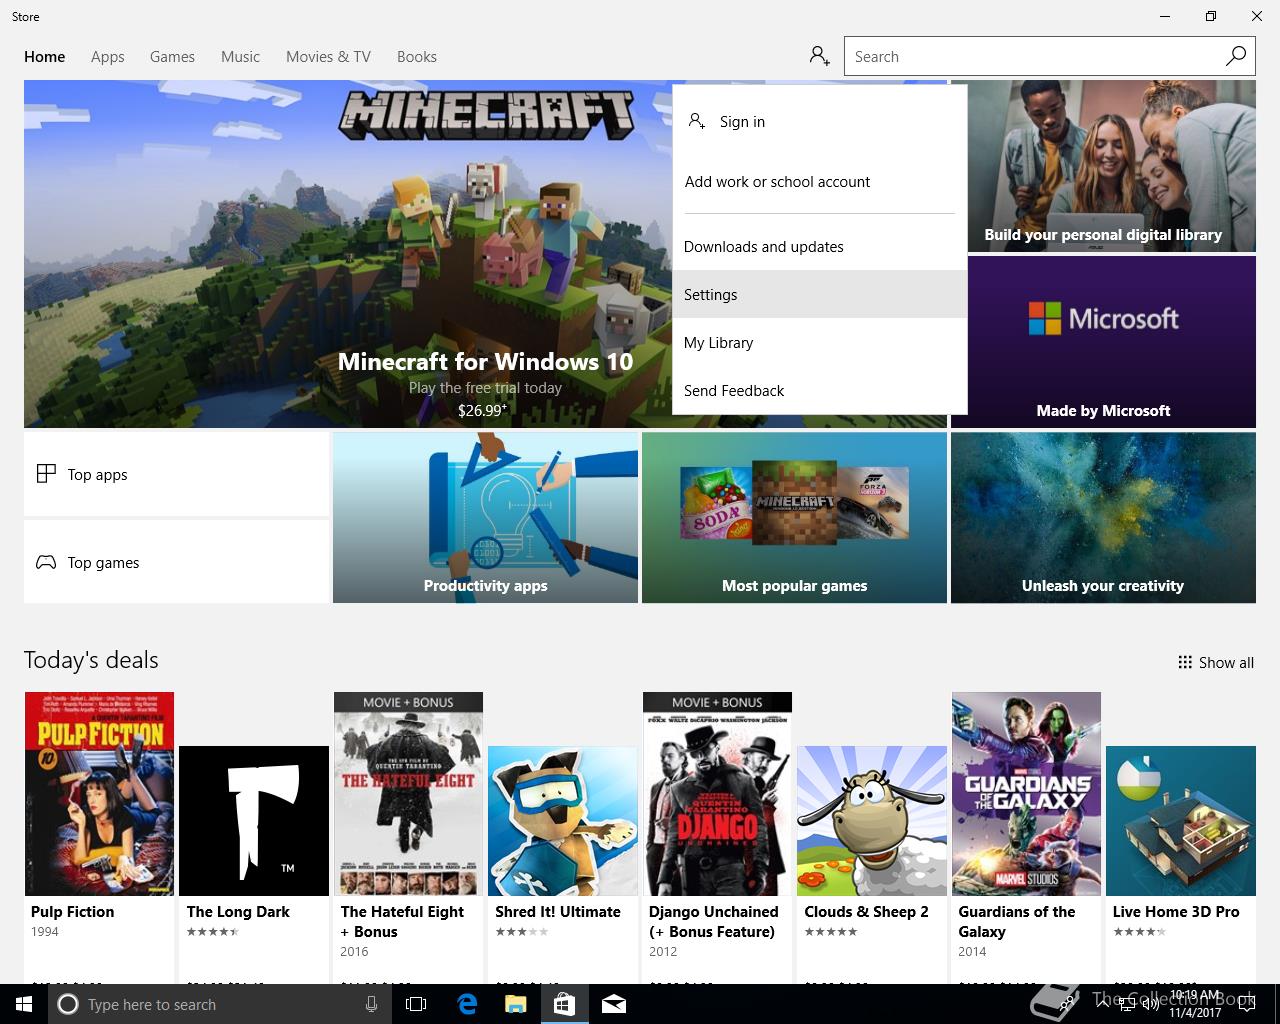Open the Most popular games tile
The width and height of the screenshot is (1280, 1024).
(794, 517)
